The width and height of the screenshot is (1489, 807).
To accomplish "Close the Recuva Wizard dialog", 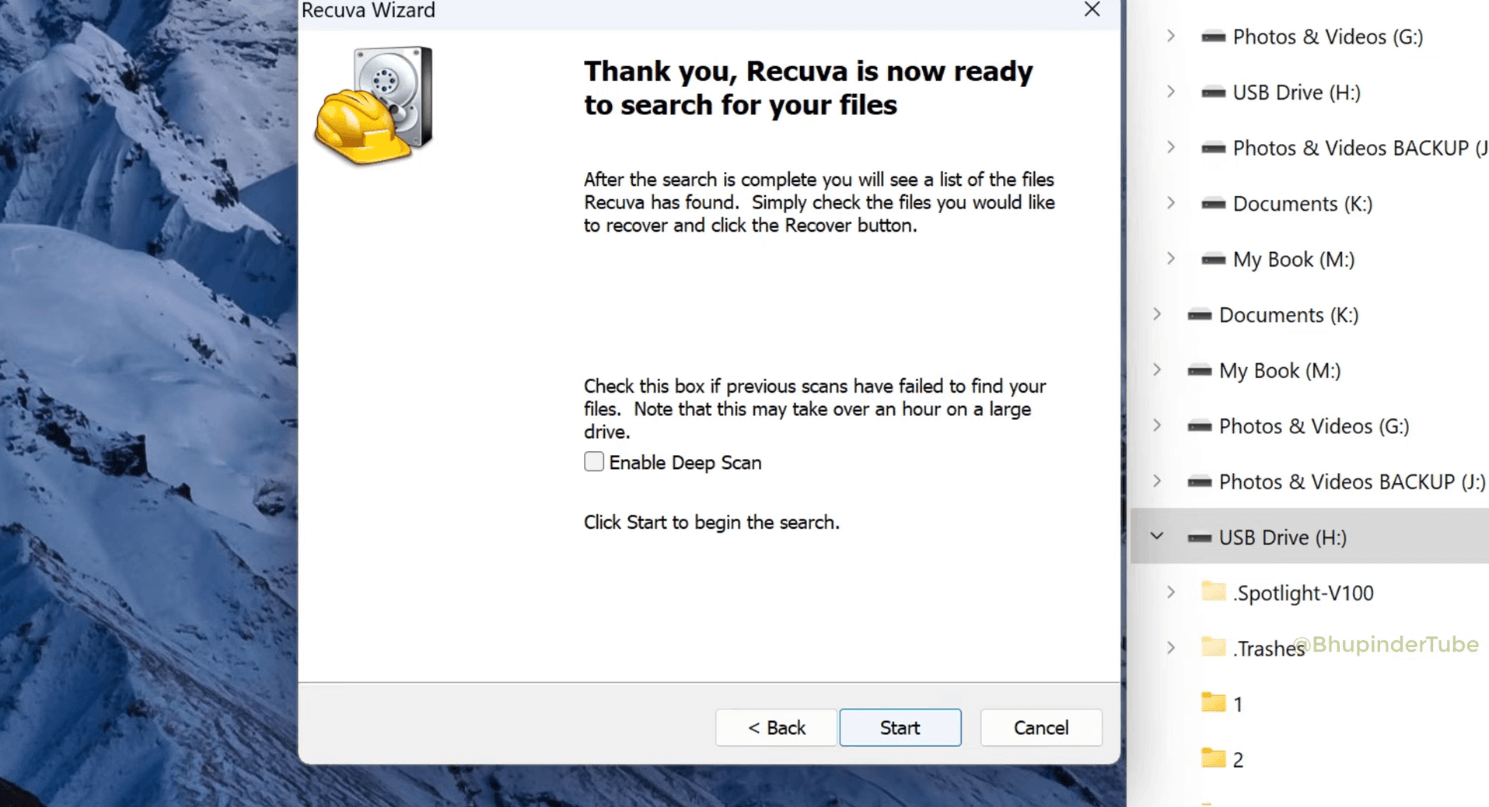I will (1092, 10).
